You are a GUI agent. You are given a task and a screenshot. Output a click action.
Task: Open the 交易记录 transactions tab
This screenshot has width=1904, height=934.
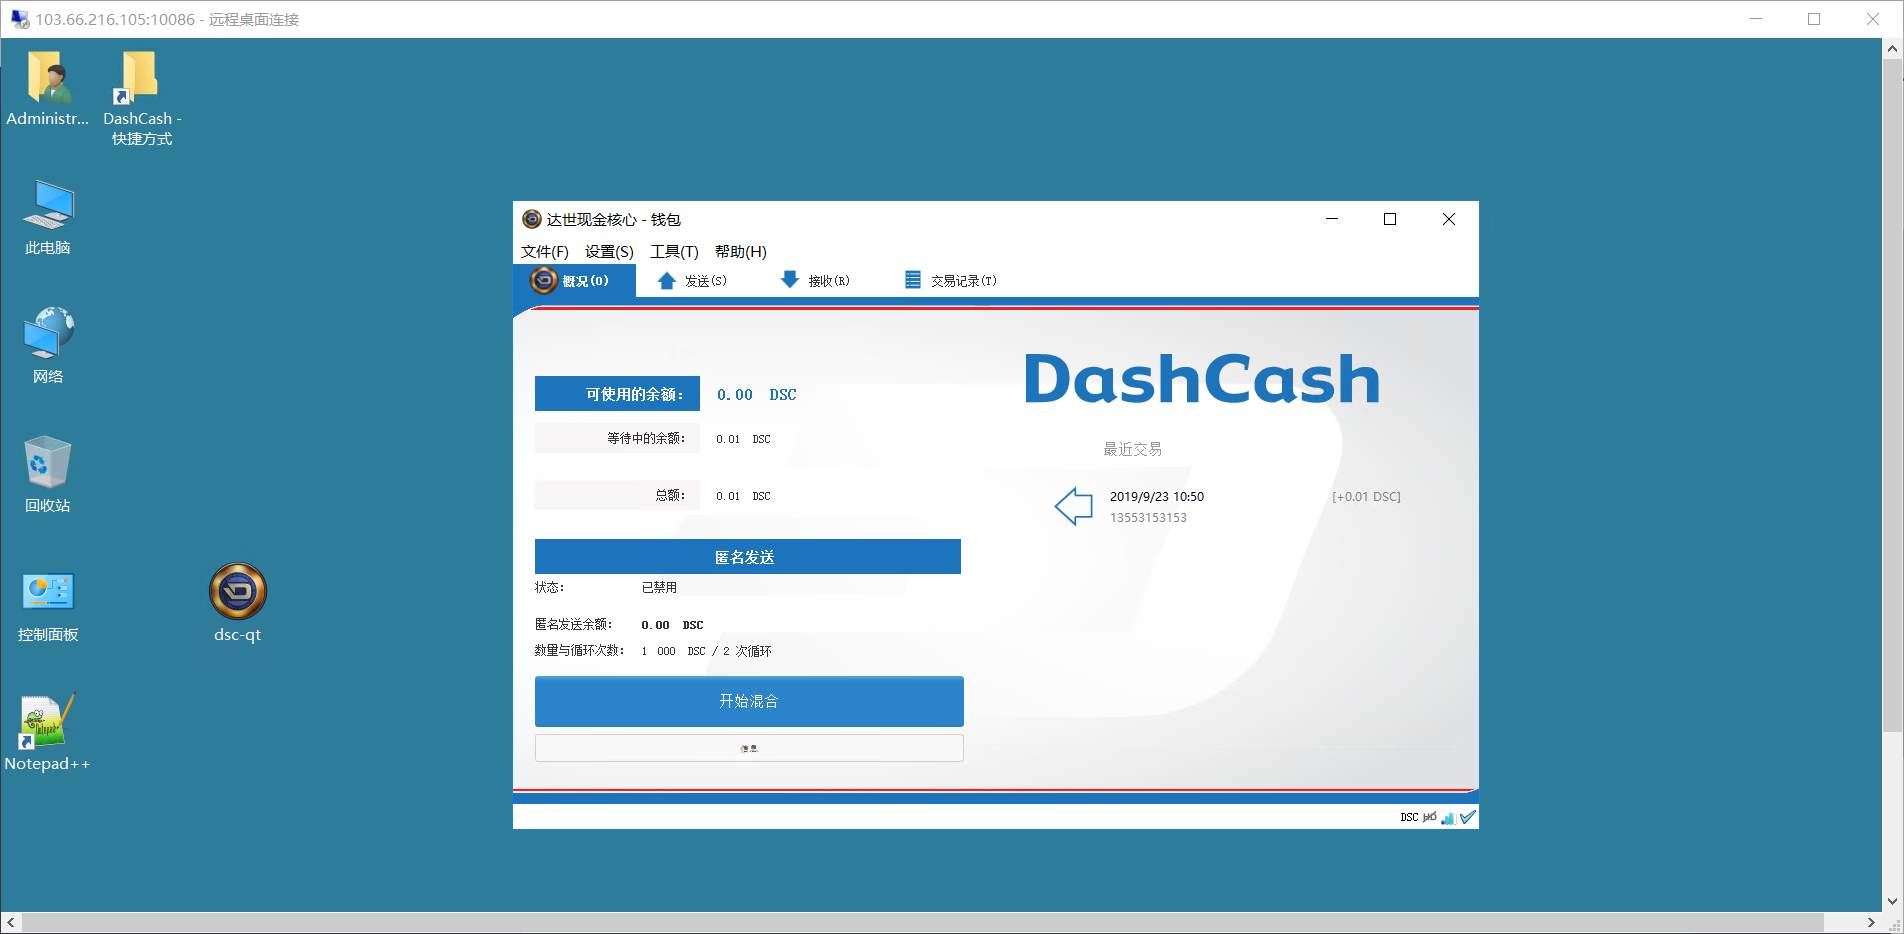(x=950, y=281)
